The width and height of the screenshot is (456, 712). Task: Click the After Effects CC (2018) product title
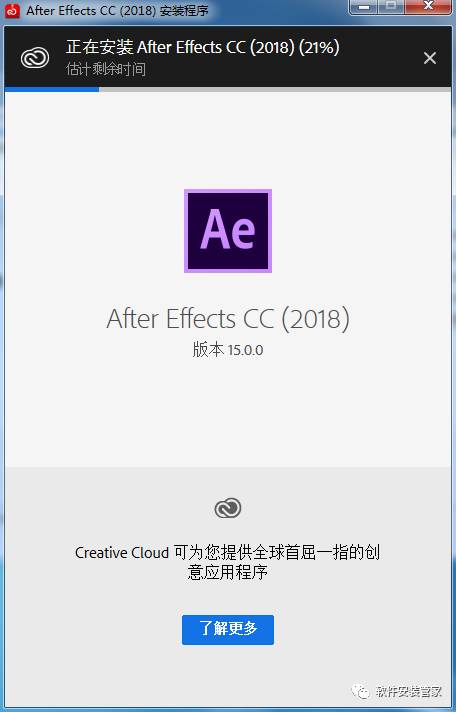[228, 319]
